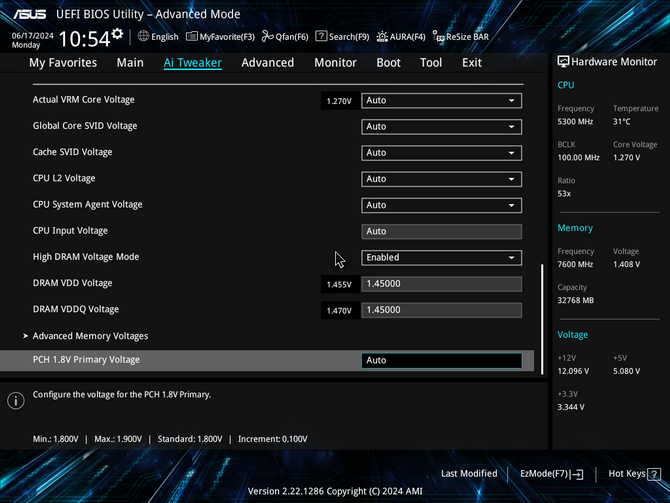Go to the Monitor tab

335,63
